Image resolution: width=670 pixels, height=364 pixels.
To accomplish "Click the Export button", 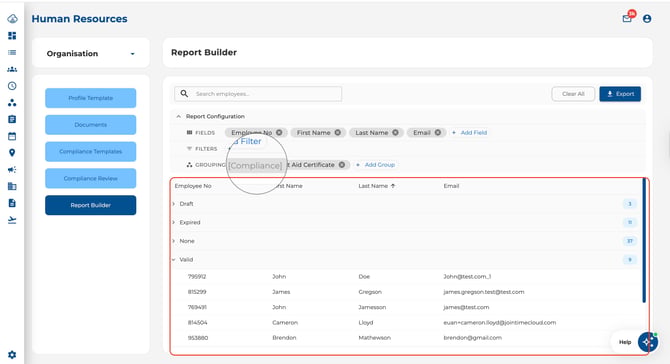I will point(620,94).
